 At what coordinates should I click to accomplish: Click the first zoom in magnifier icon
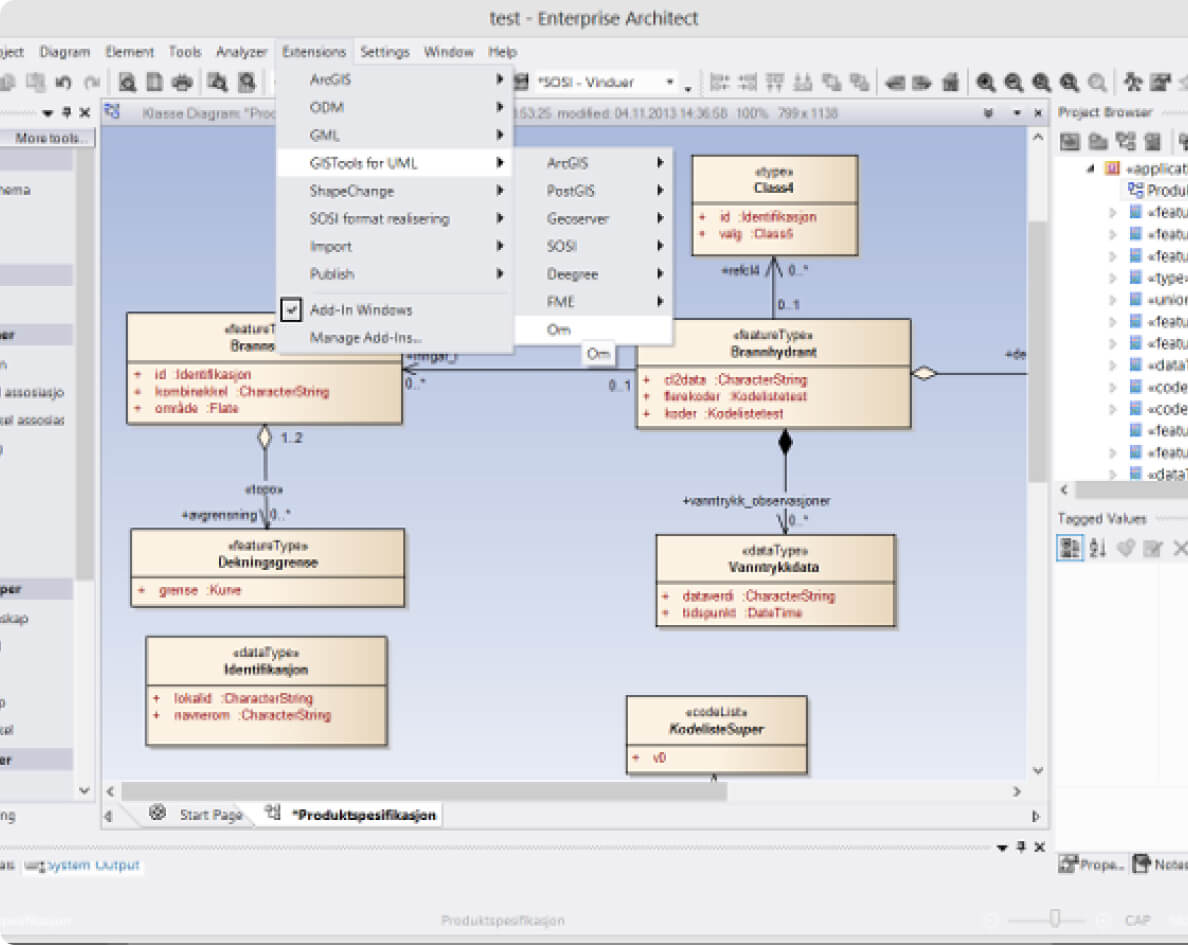[x=986, y=82]
